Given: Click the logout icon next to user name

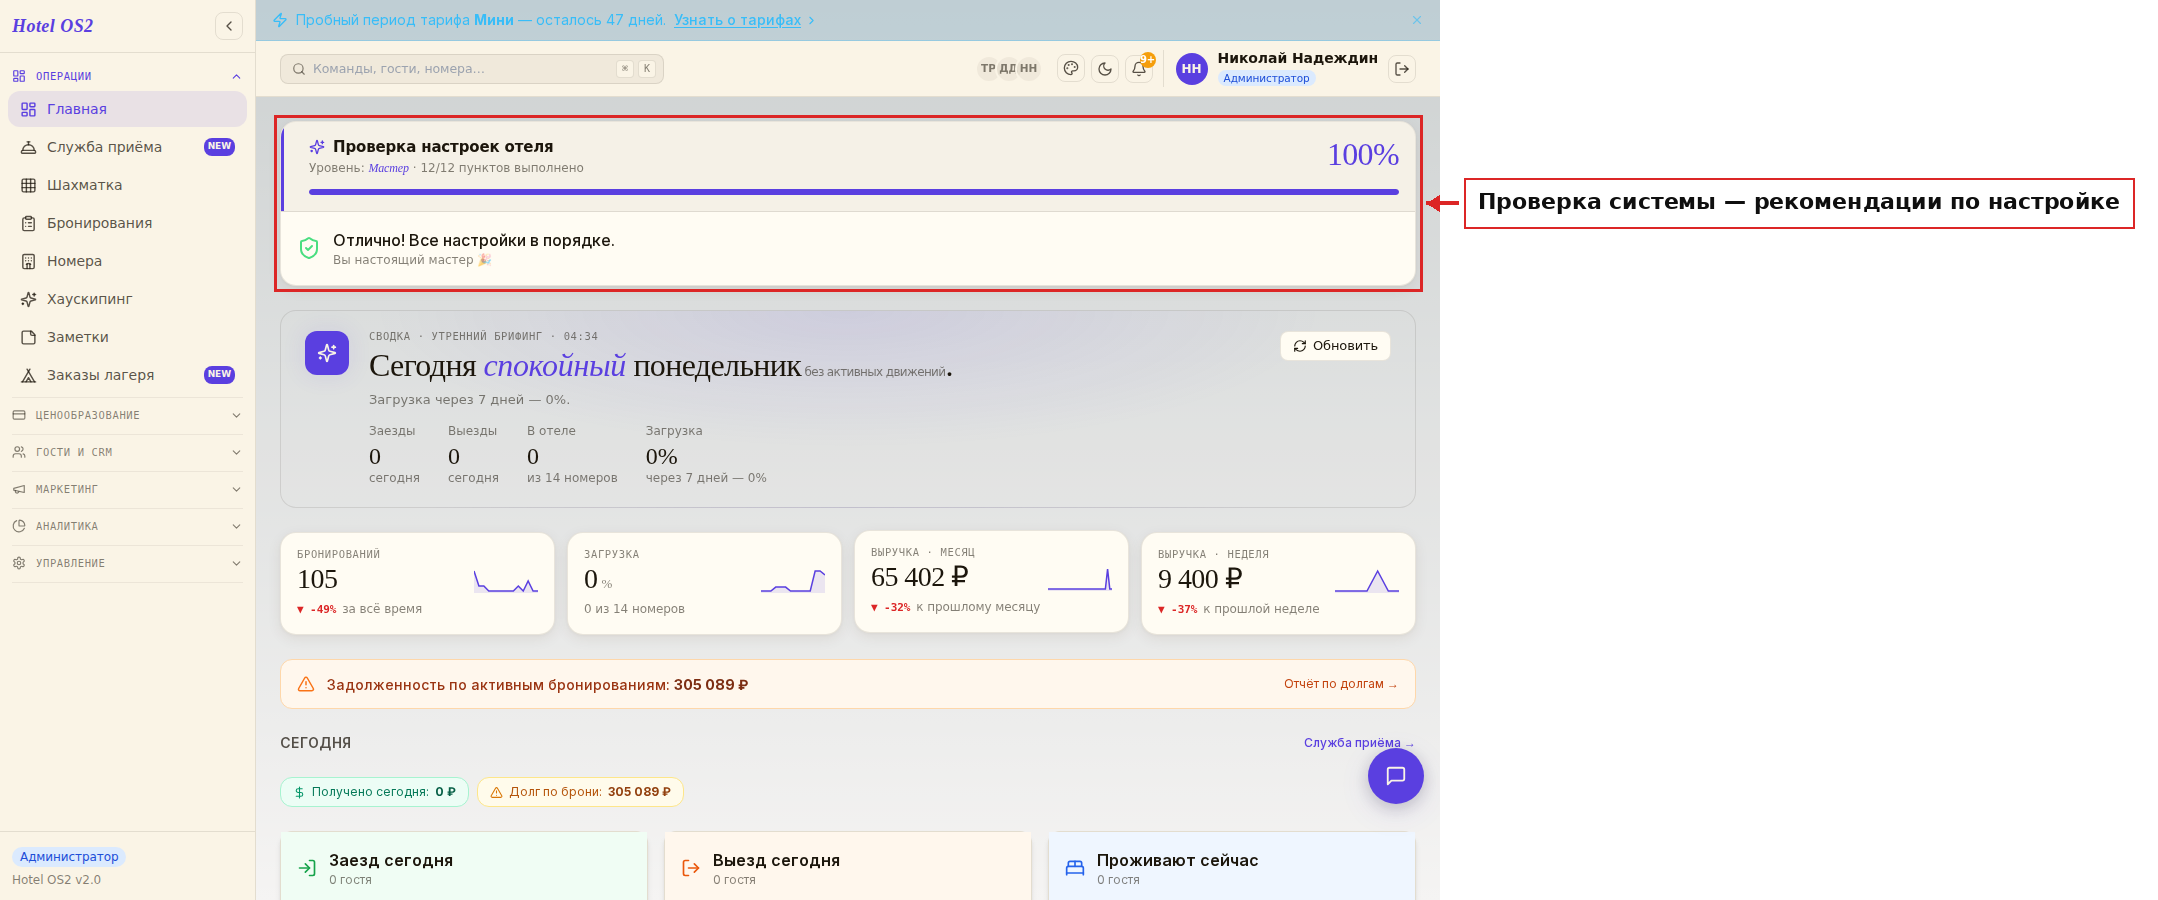Looking at the screenshot, I should [1402, 69].
